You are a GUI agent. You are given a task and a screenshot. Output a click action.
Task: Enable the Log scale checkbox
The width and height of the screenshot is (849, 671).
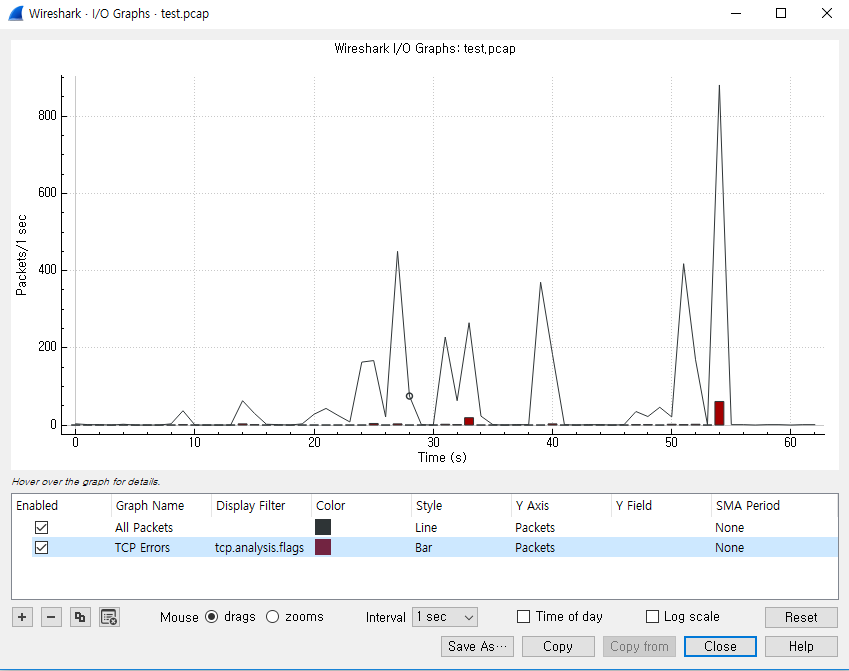[652, 617]
